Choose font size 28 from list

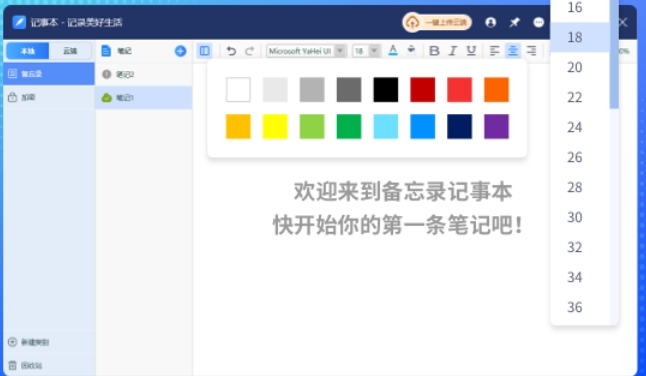click(580, 187)
